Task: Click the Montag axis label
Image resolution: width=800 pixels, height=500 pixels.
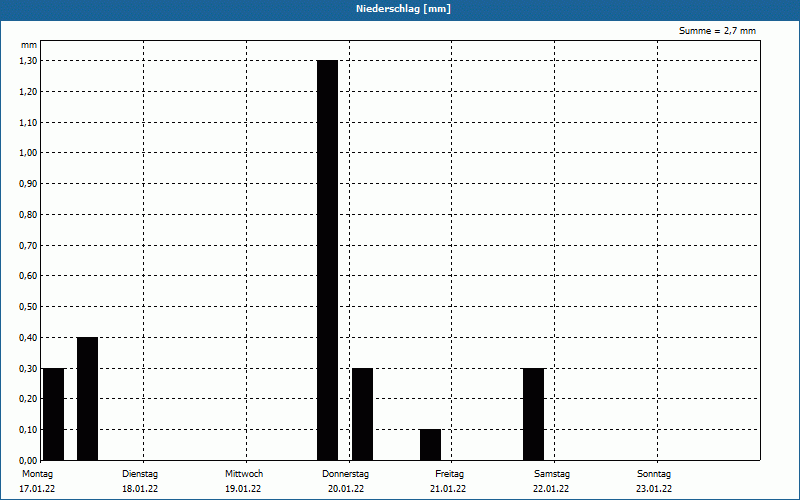Action: pos(37,474)
